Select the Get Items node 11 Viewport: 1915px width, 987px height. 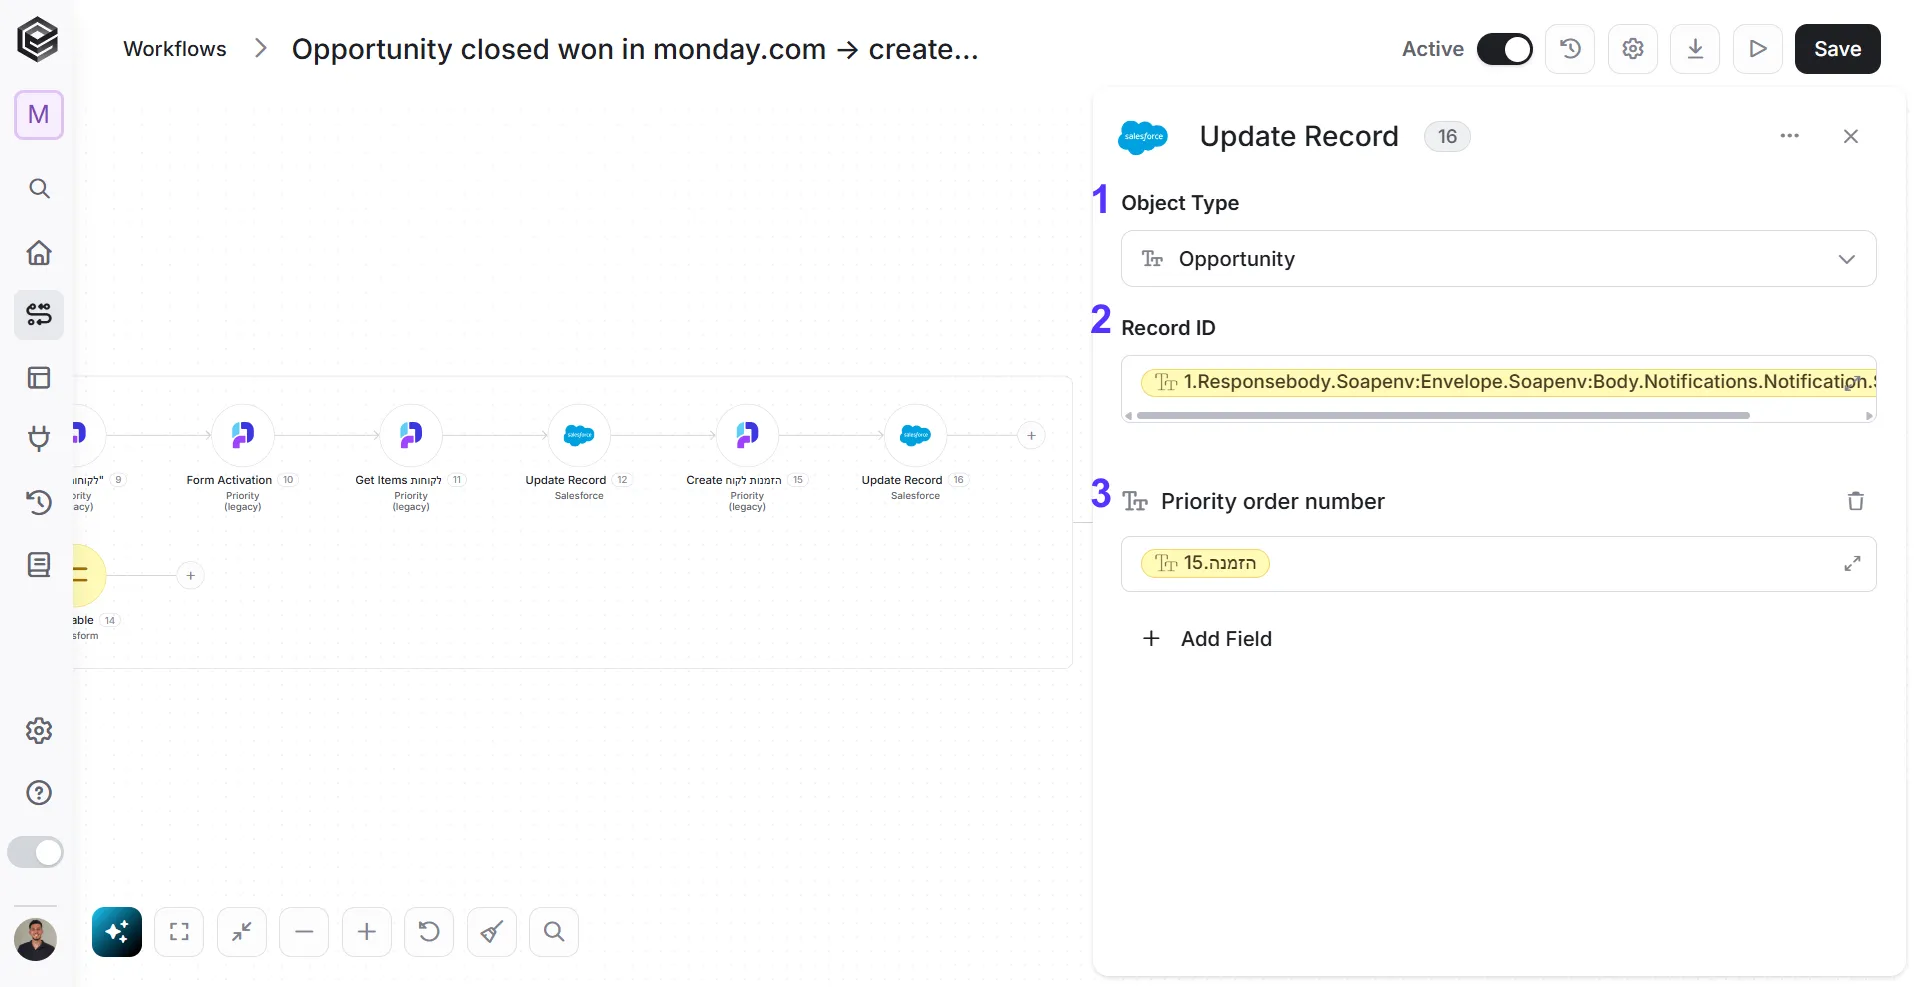pyautogui.click(x=411, y=435)
